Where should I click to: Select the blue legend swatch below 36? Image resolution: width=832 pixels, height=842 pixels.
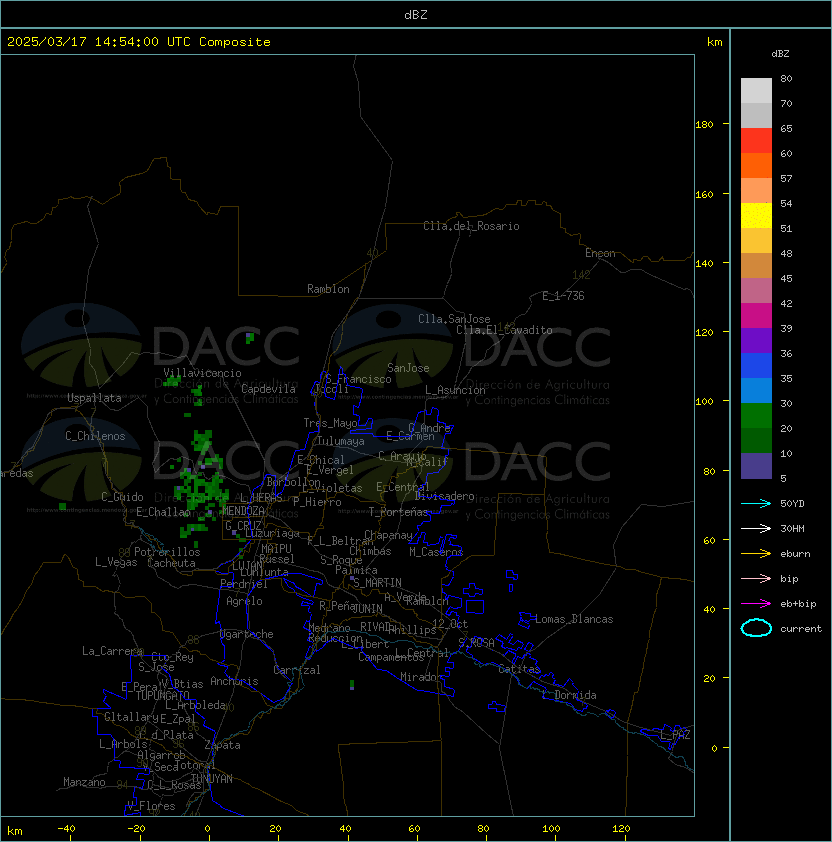(x=756, y=366)
